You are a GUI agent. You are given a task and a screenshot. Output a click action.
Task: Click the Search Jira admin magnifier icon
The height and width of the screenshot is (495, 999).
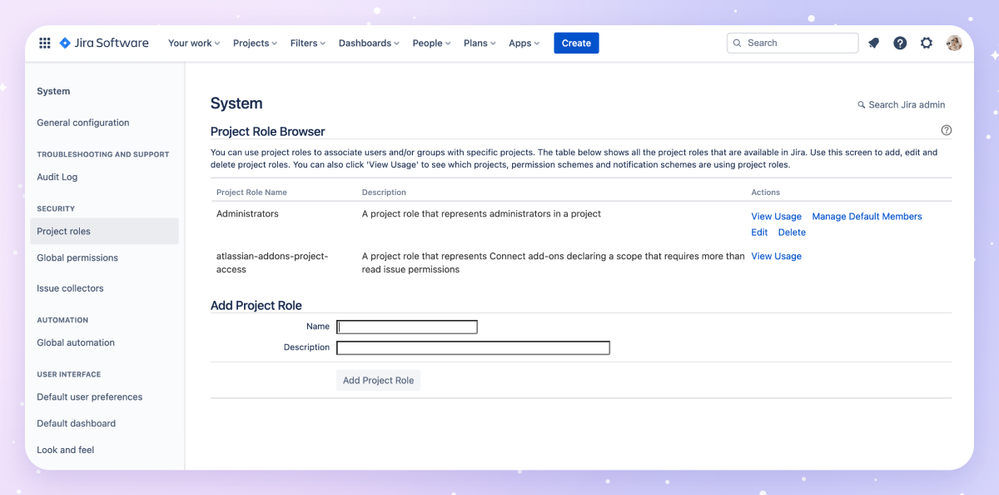[861, 104]
